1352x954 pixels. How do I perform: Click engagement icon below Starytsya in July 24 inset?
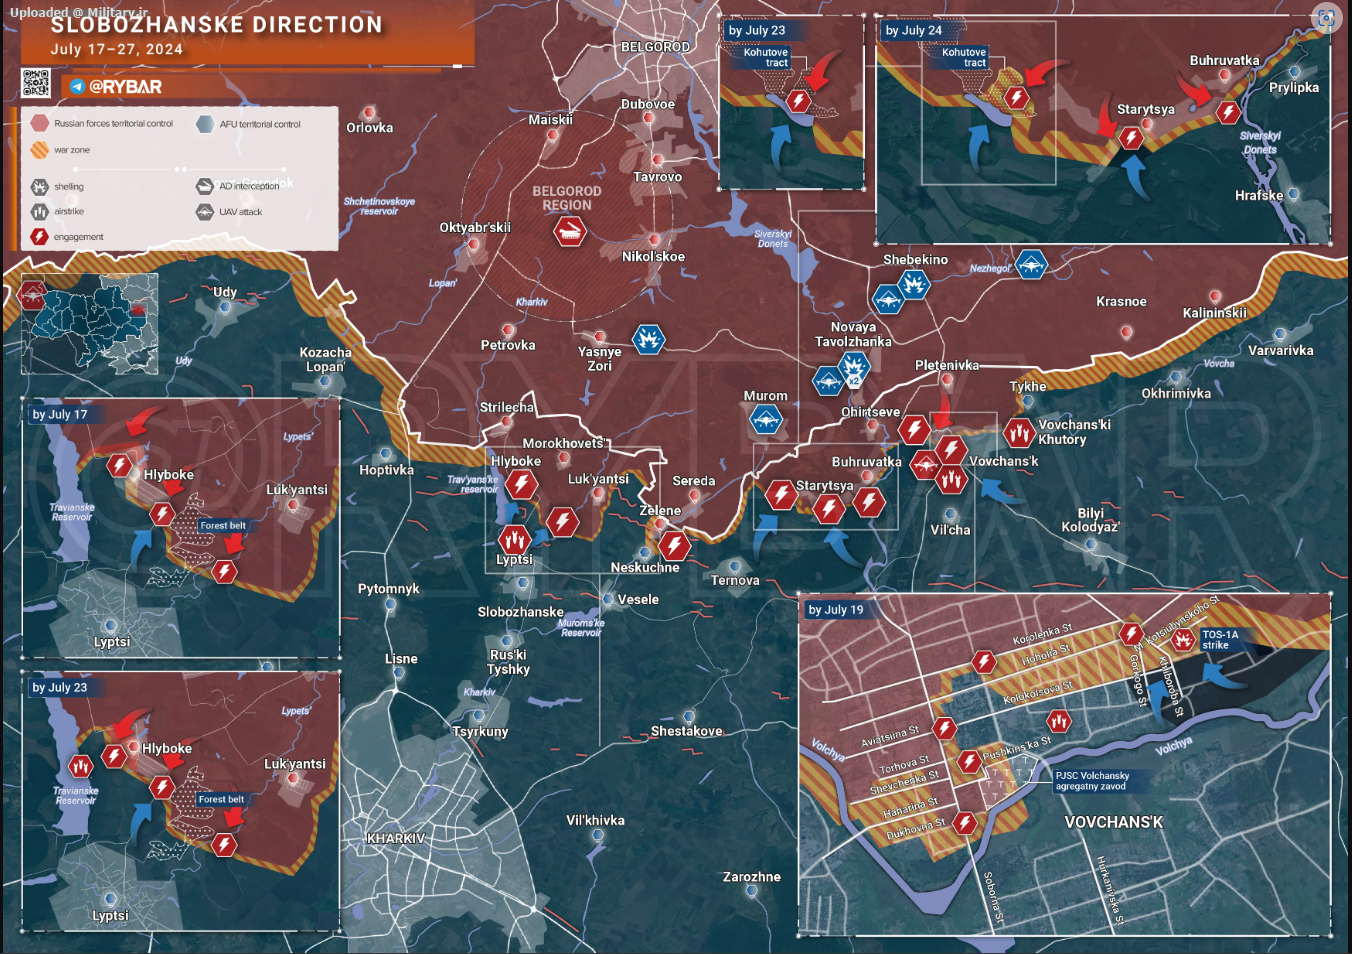1131,137
